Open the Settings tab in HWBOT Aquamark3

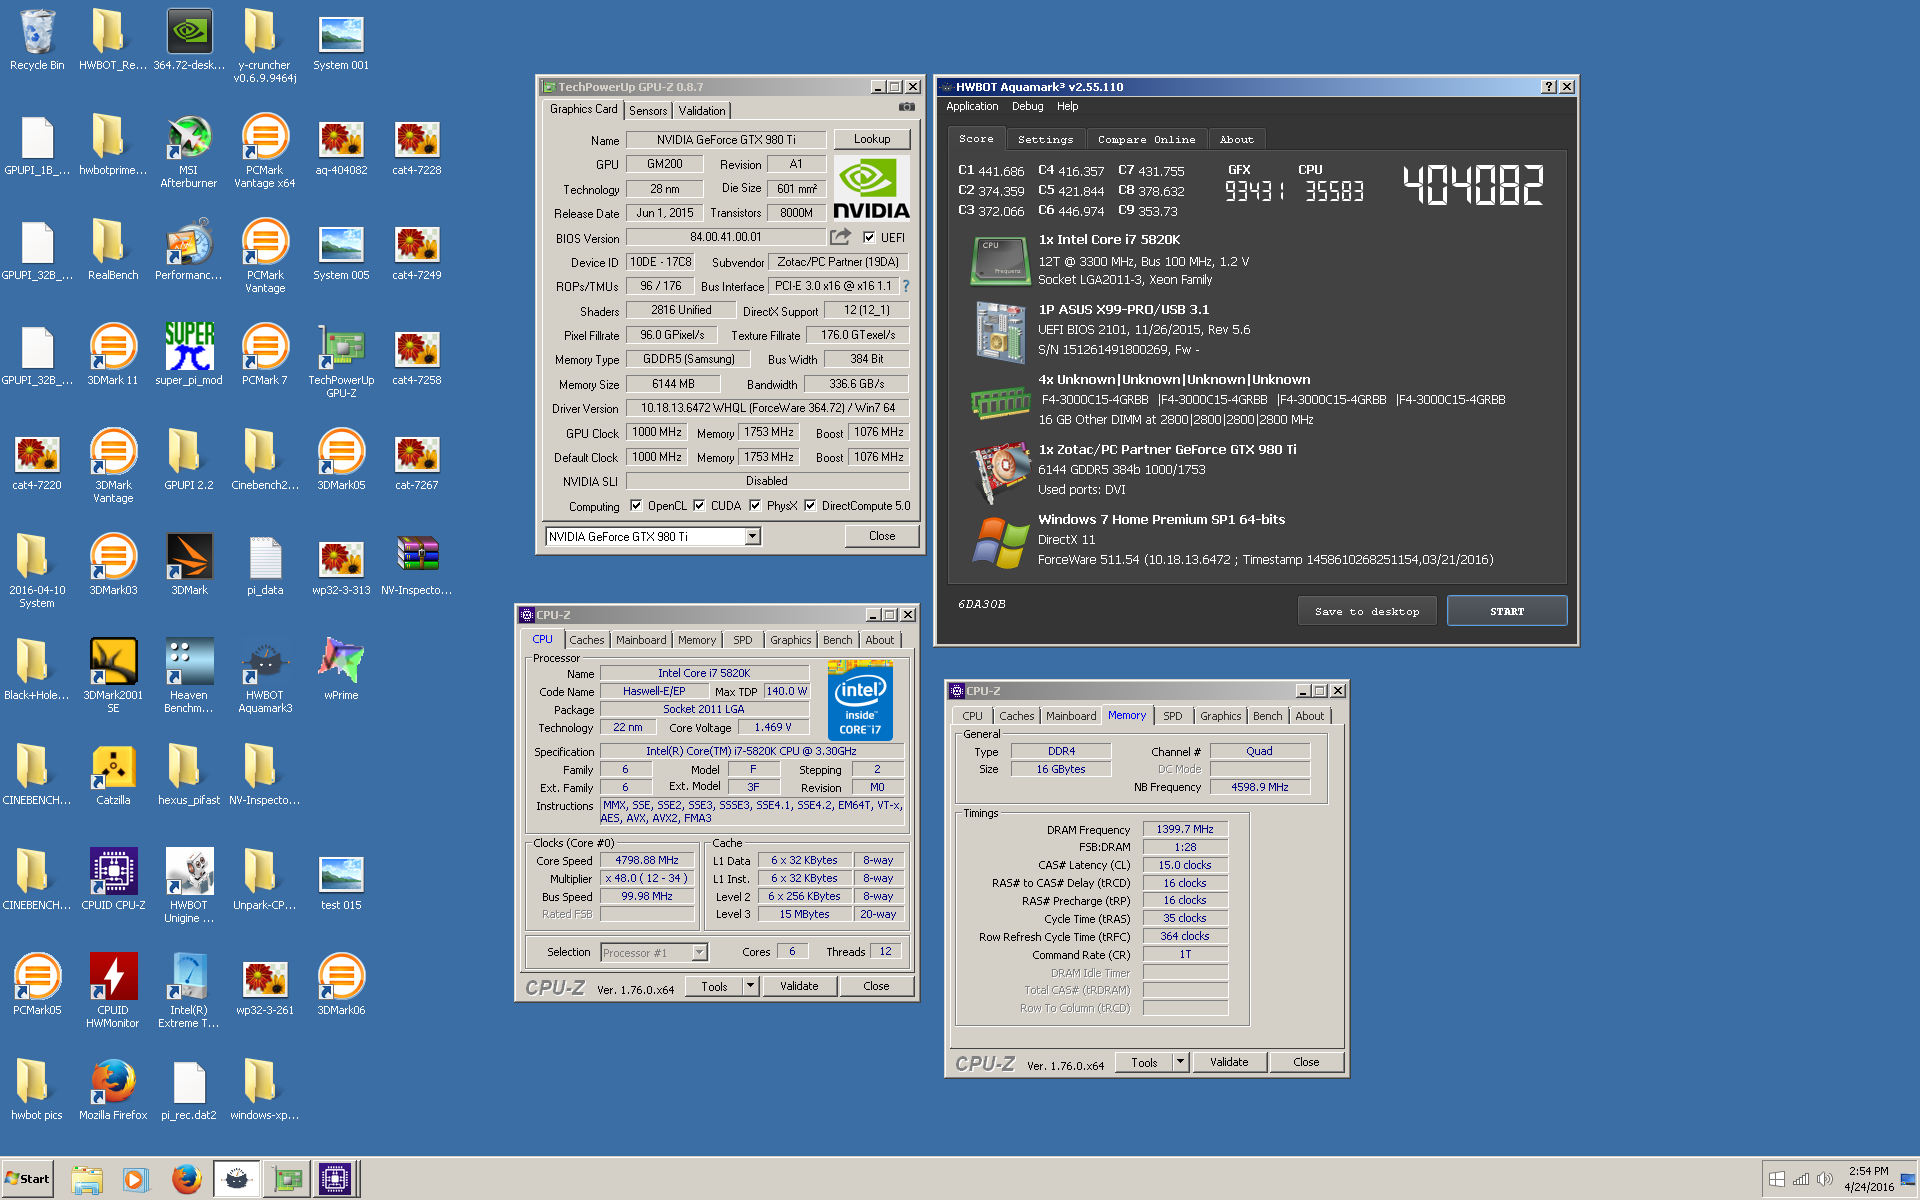[1045, 140]
